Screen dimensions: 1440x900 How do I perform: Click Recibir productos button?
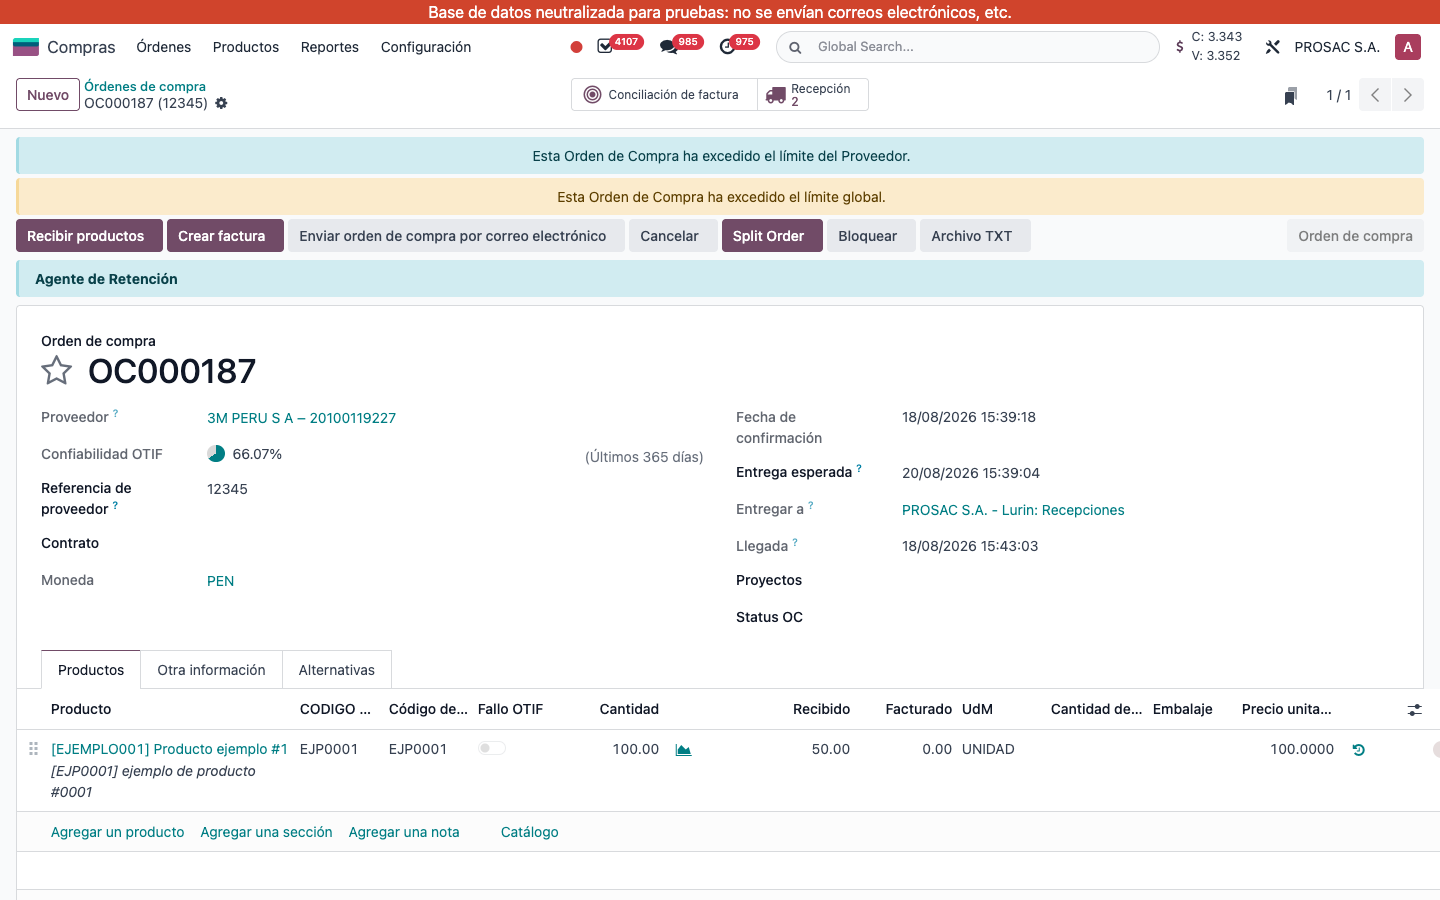click(89, 236)
